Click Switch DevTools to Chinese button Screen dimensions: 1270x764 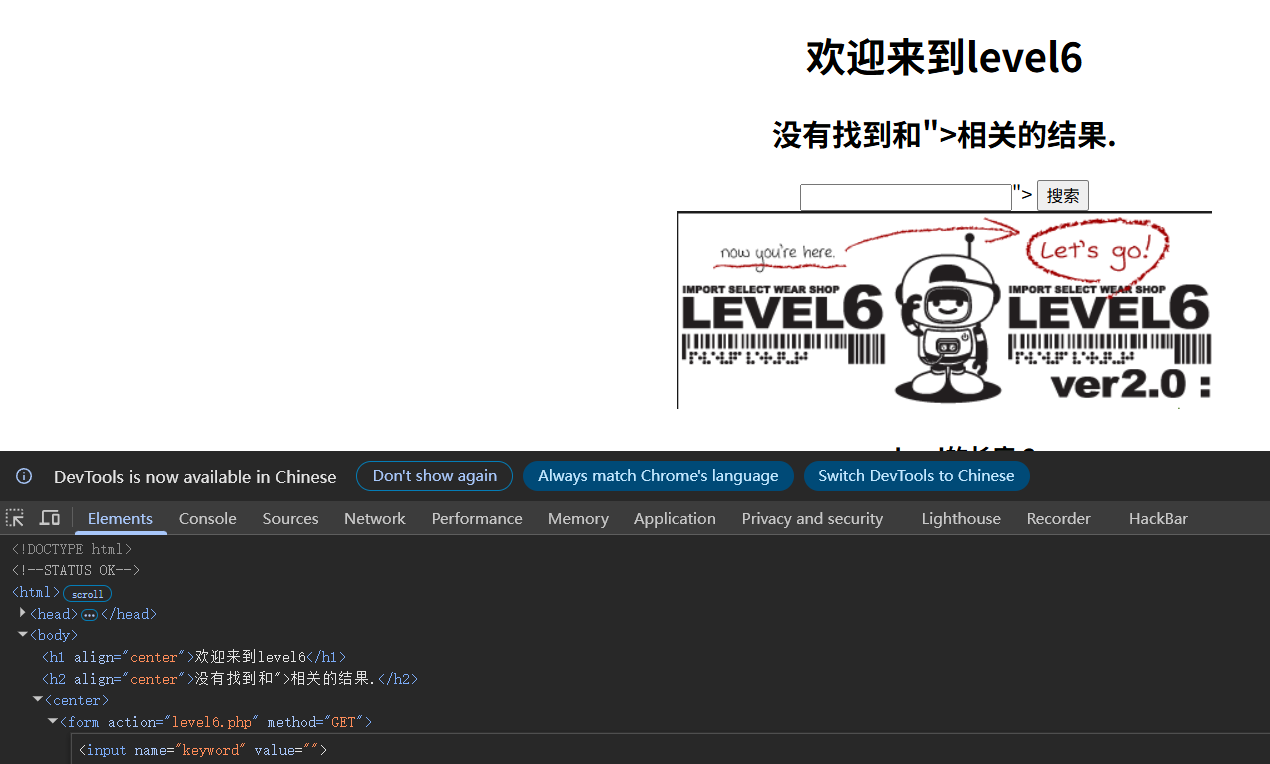click(x=916, y=476)
